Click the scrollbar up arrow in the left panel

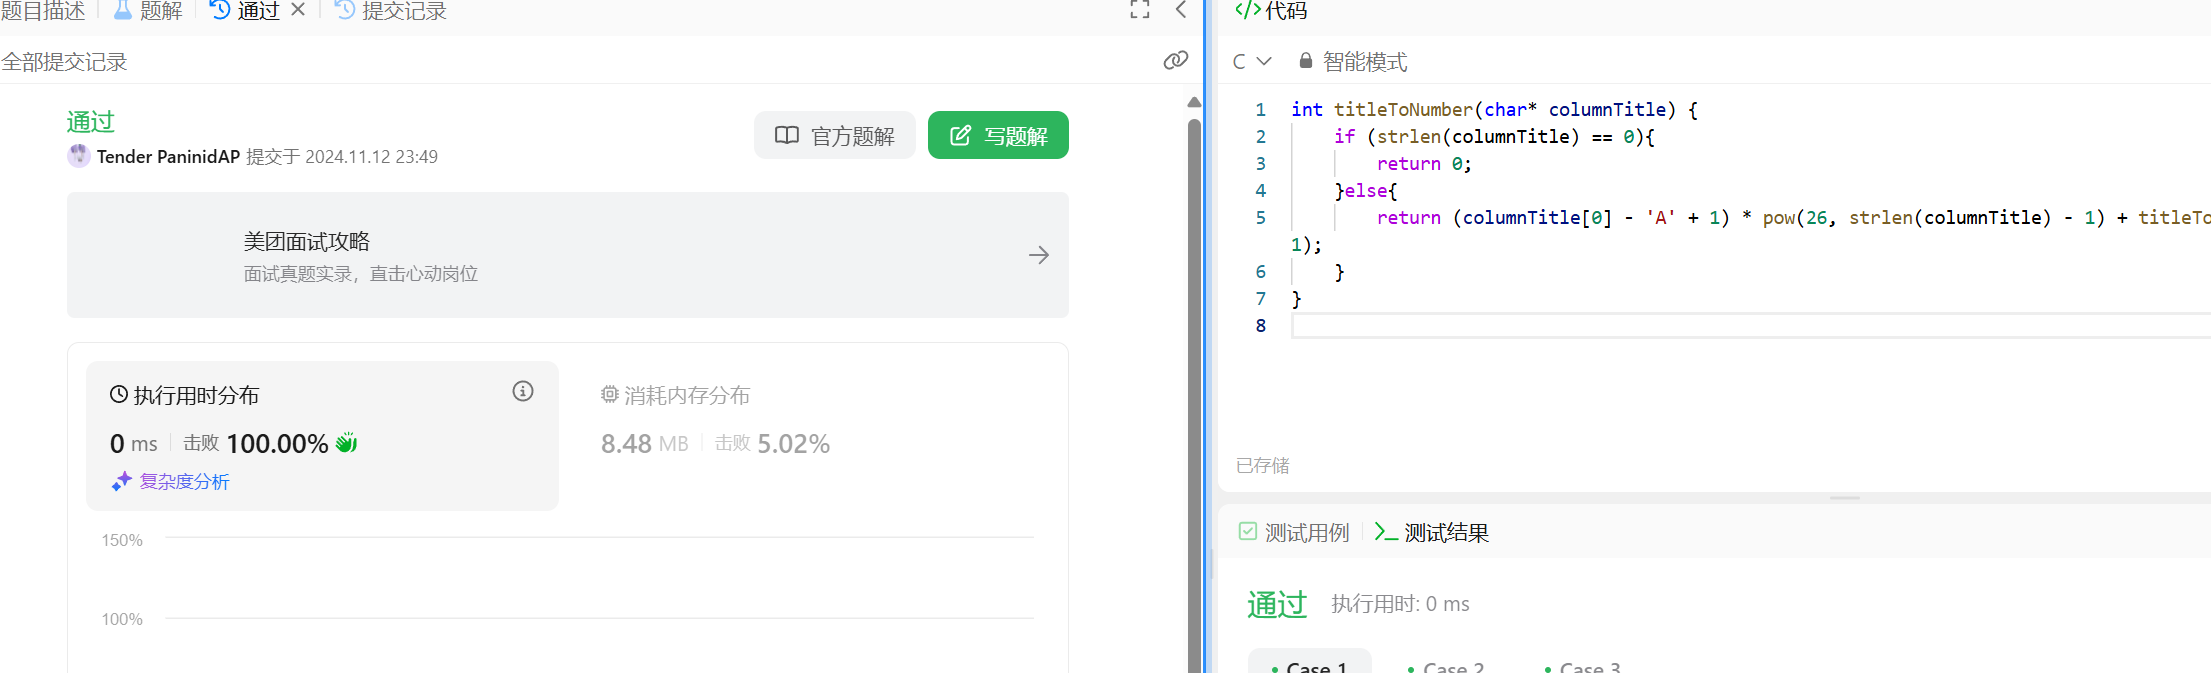pyautogui.click(x=1194, y=102)
